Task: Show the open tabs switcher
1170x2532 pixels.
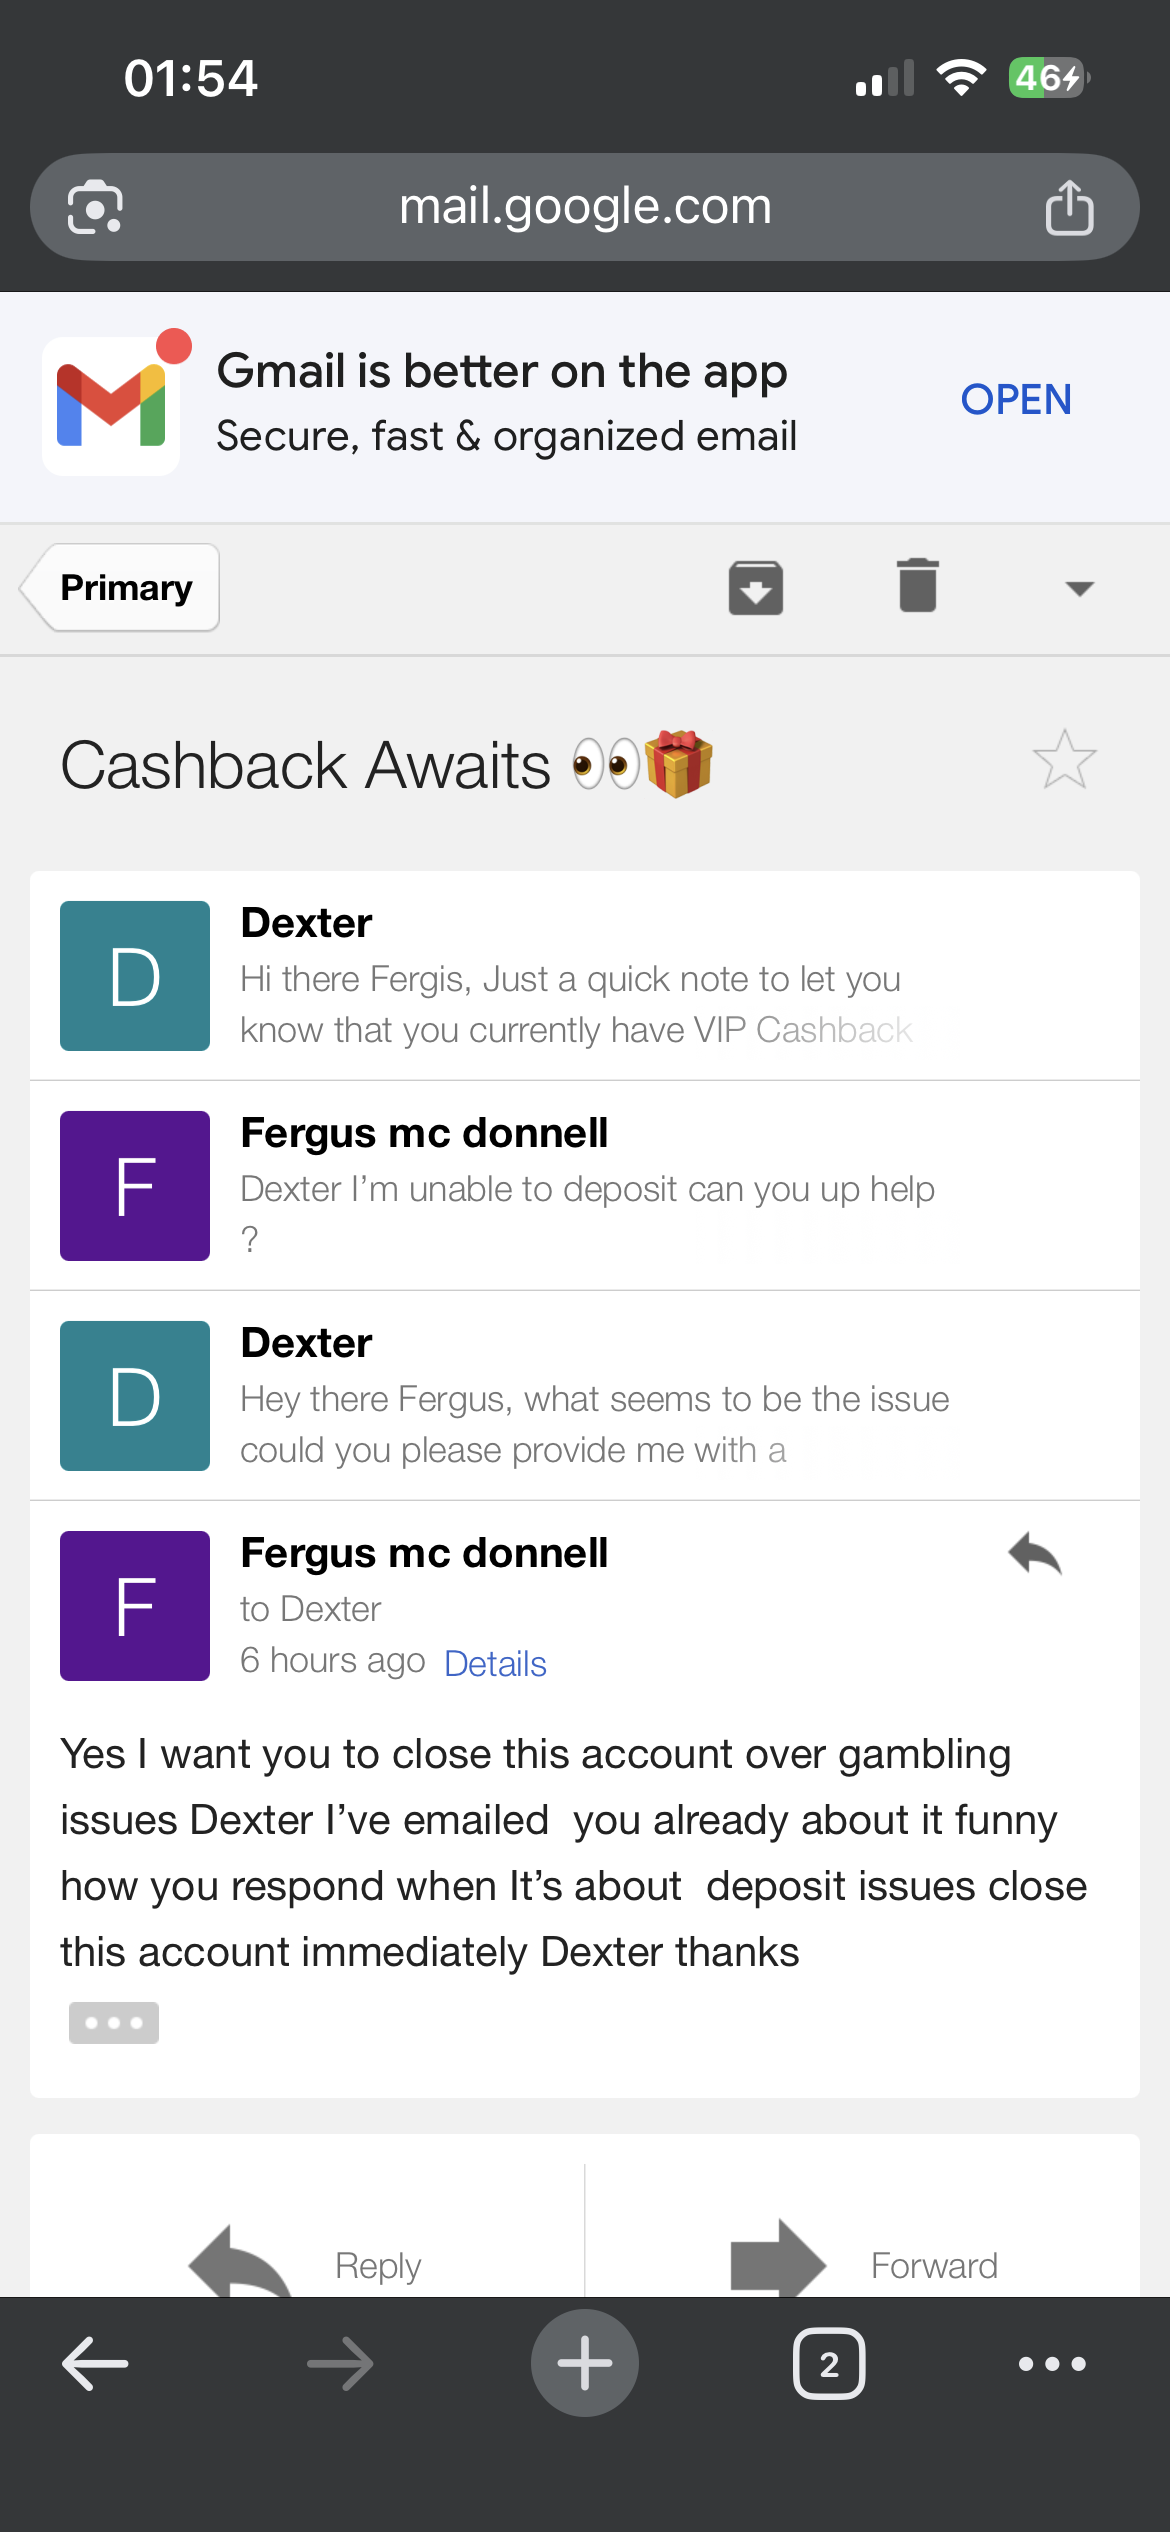Action: (x=829, y=2364)
